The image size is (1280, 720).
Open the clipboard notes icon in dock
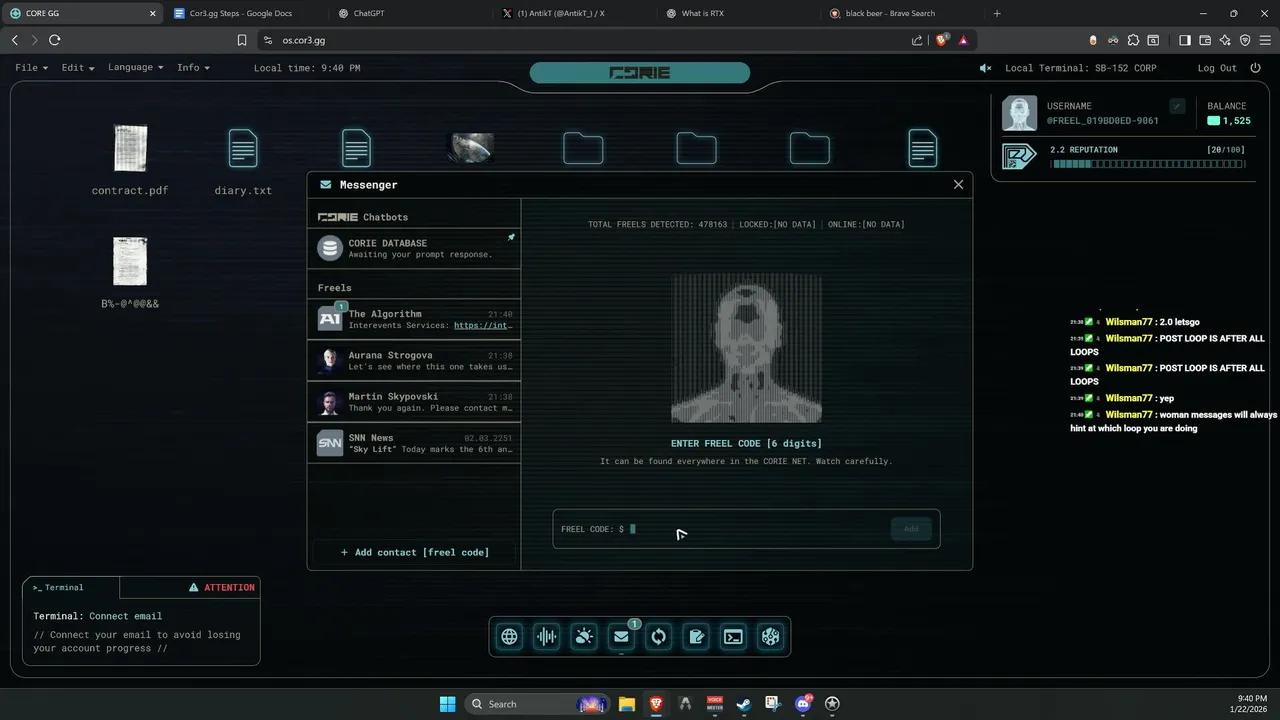tap(696, 637)
